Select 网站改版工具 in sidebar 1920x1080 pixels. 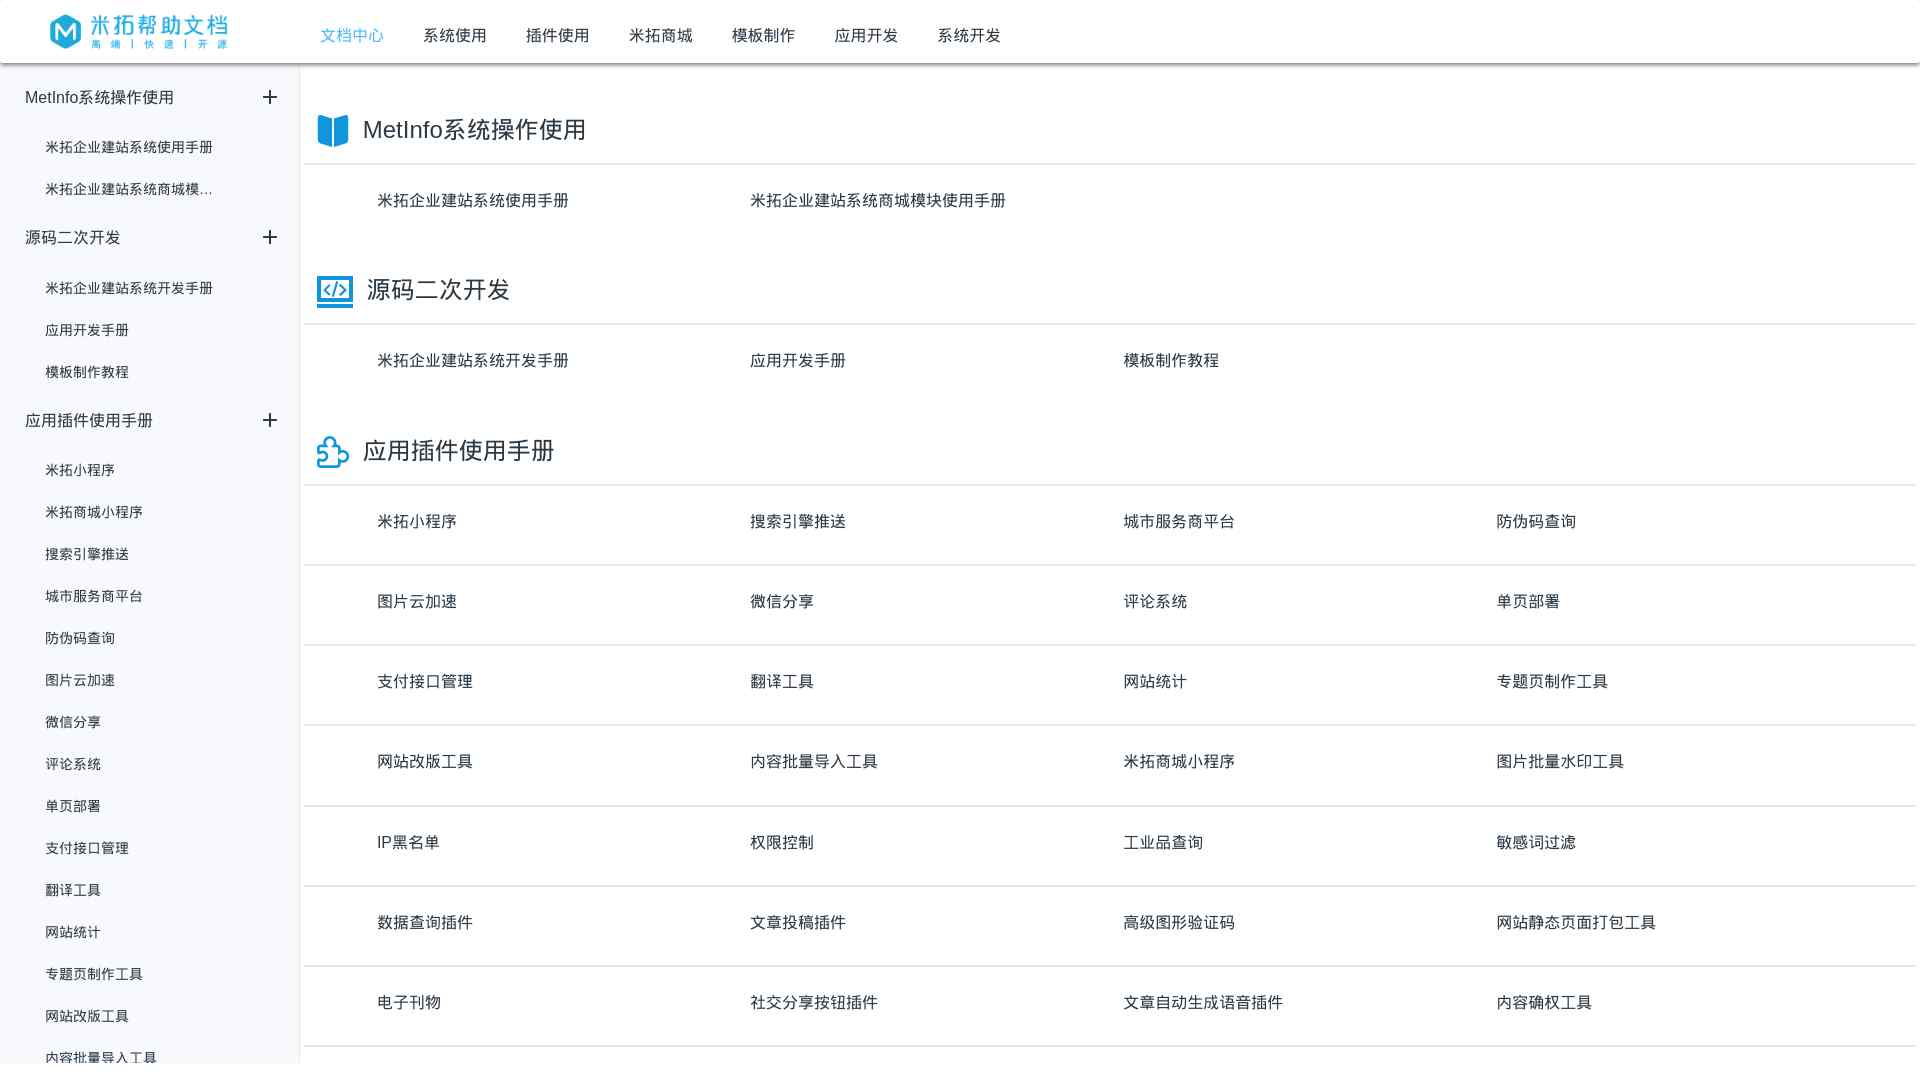click(87, 1016)
